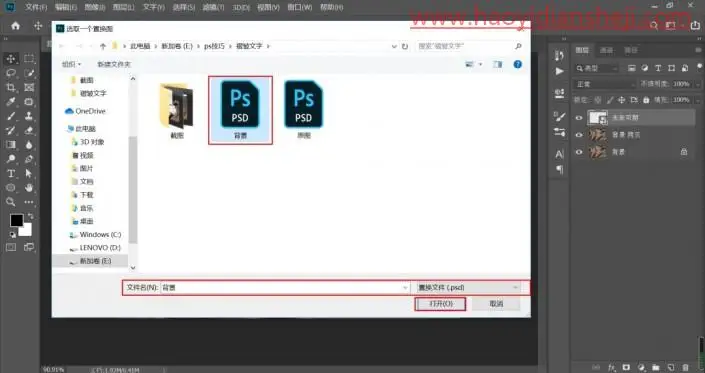
Task: Select the Blur tool droplet icon
Action: click(29, 145)
